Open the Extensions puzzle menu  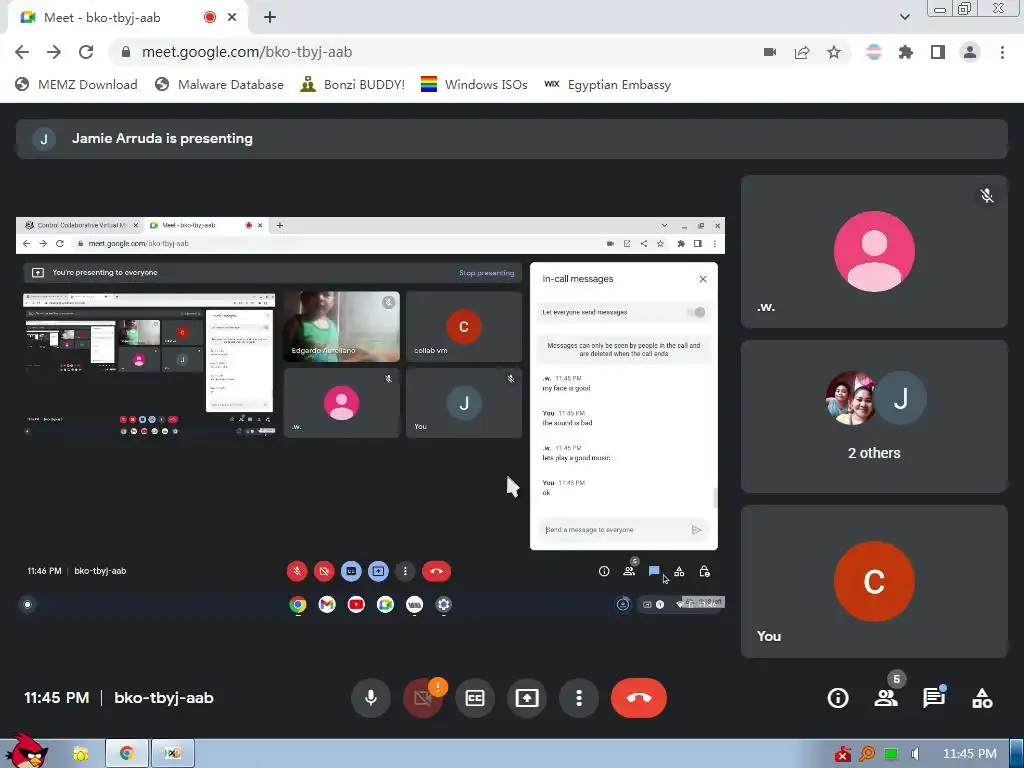click(x=906, y=52)
